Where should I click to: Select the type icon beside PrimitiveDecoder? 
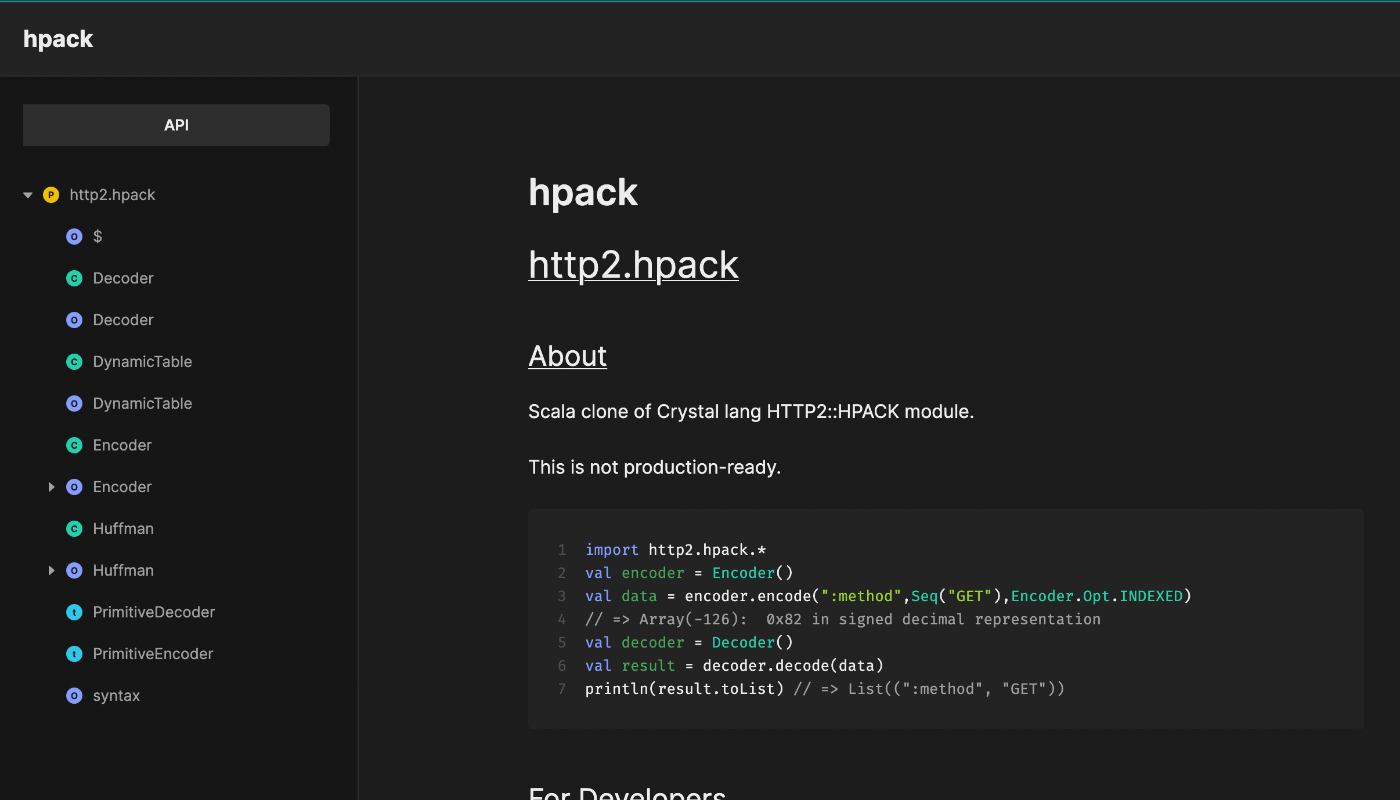(74, 611)
